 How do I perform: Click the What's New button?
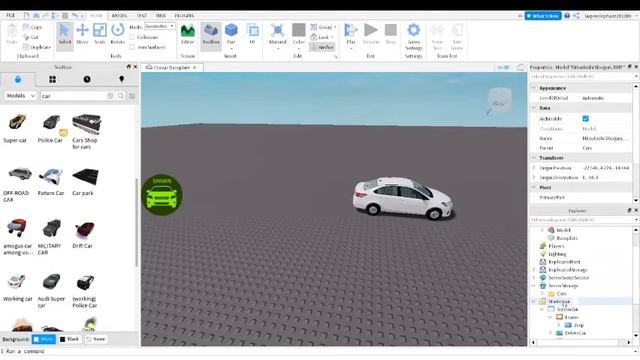coord(543,16)
